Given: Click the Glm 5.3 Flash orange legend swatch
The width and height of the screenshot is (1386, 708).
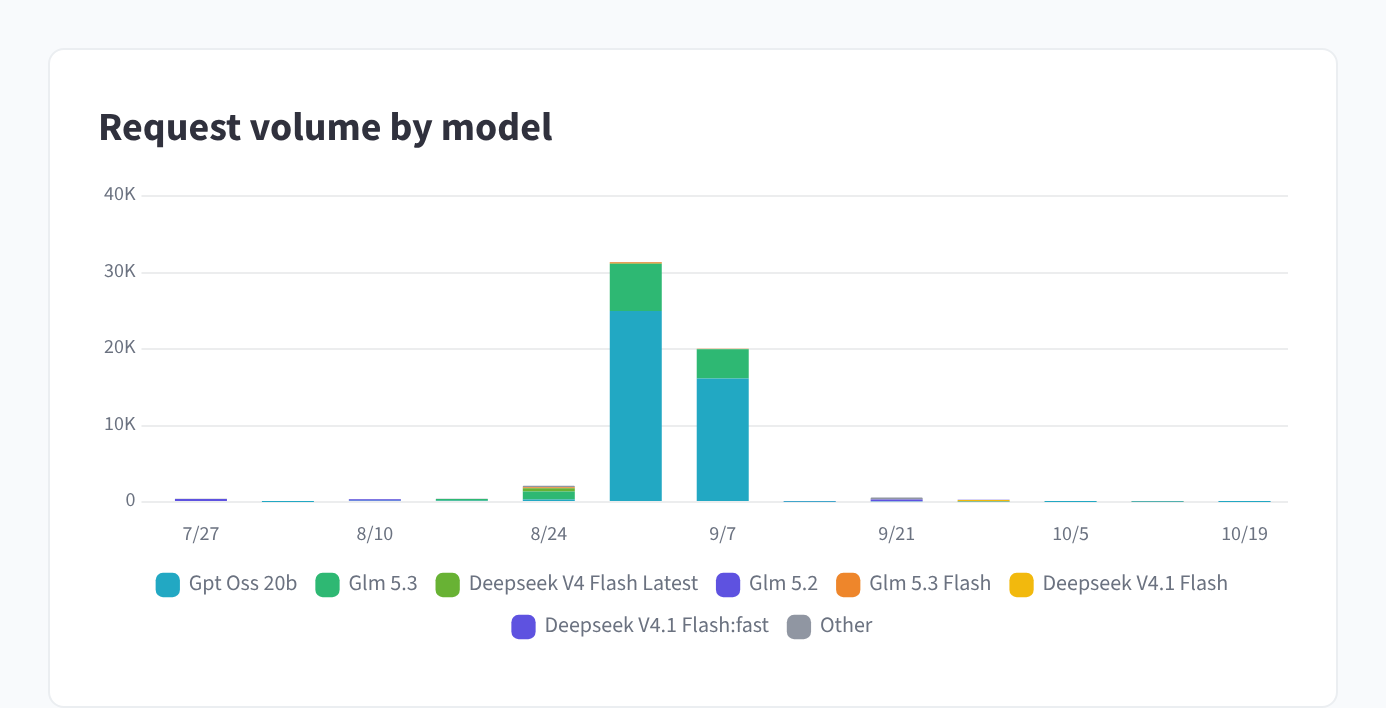Looking at the screenshot, I should tap(848, 584).
